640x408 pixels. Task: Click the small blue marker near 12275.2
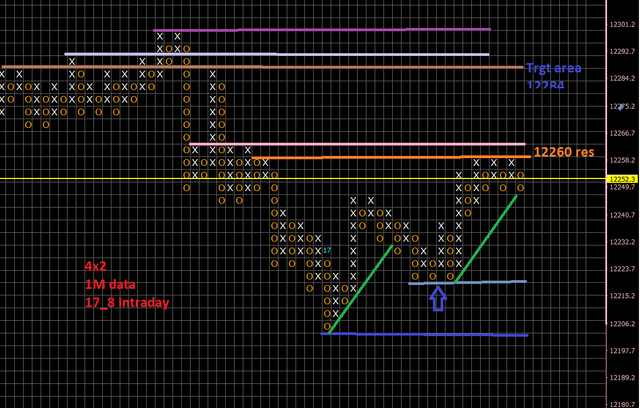point(622,106)
